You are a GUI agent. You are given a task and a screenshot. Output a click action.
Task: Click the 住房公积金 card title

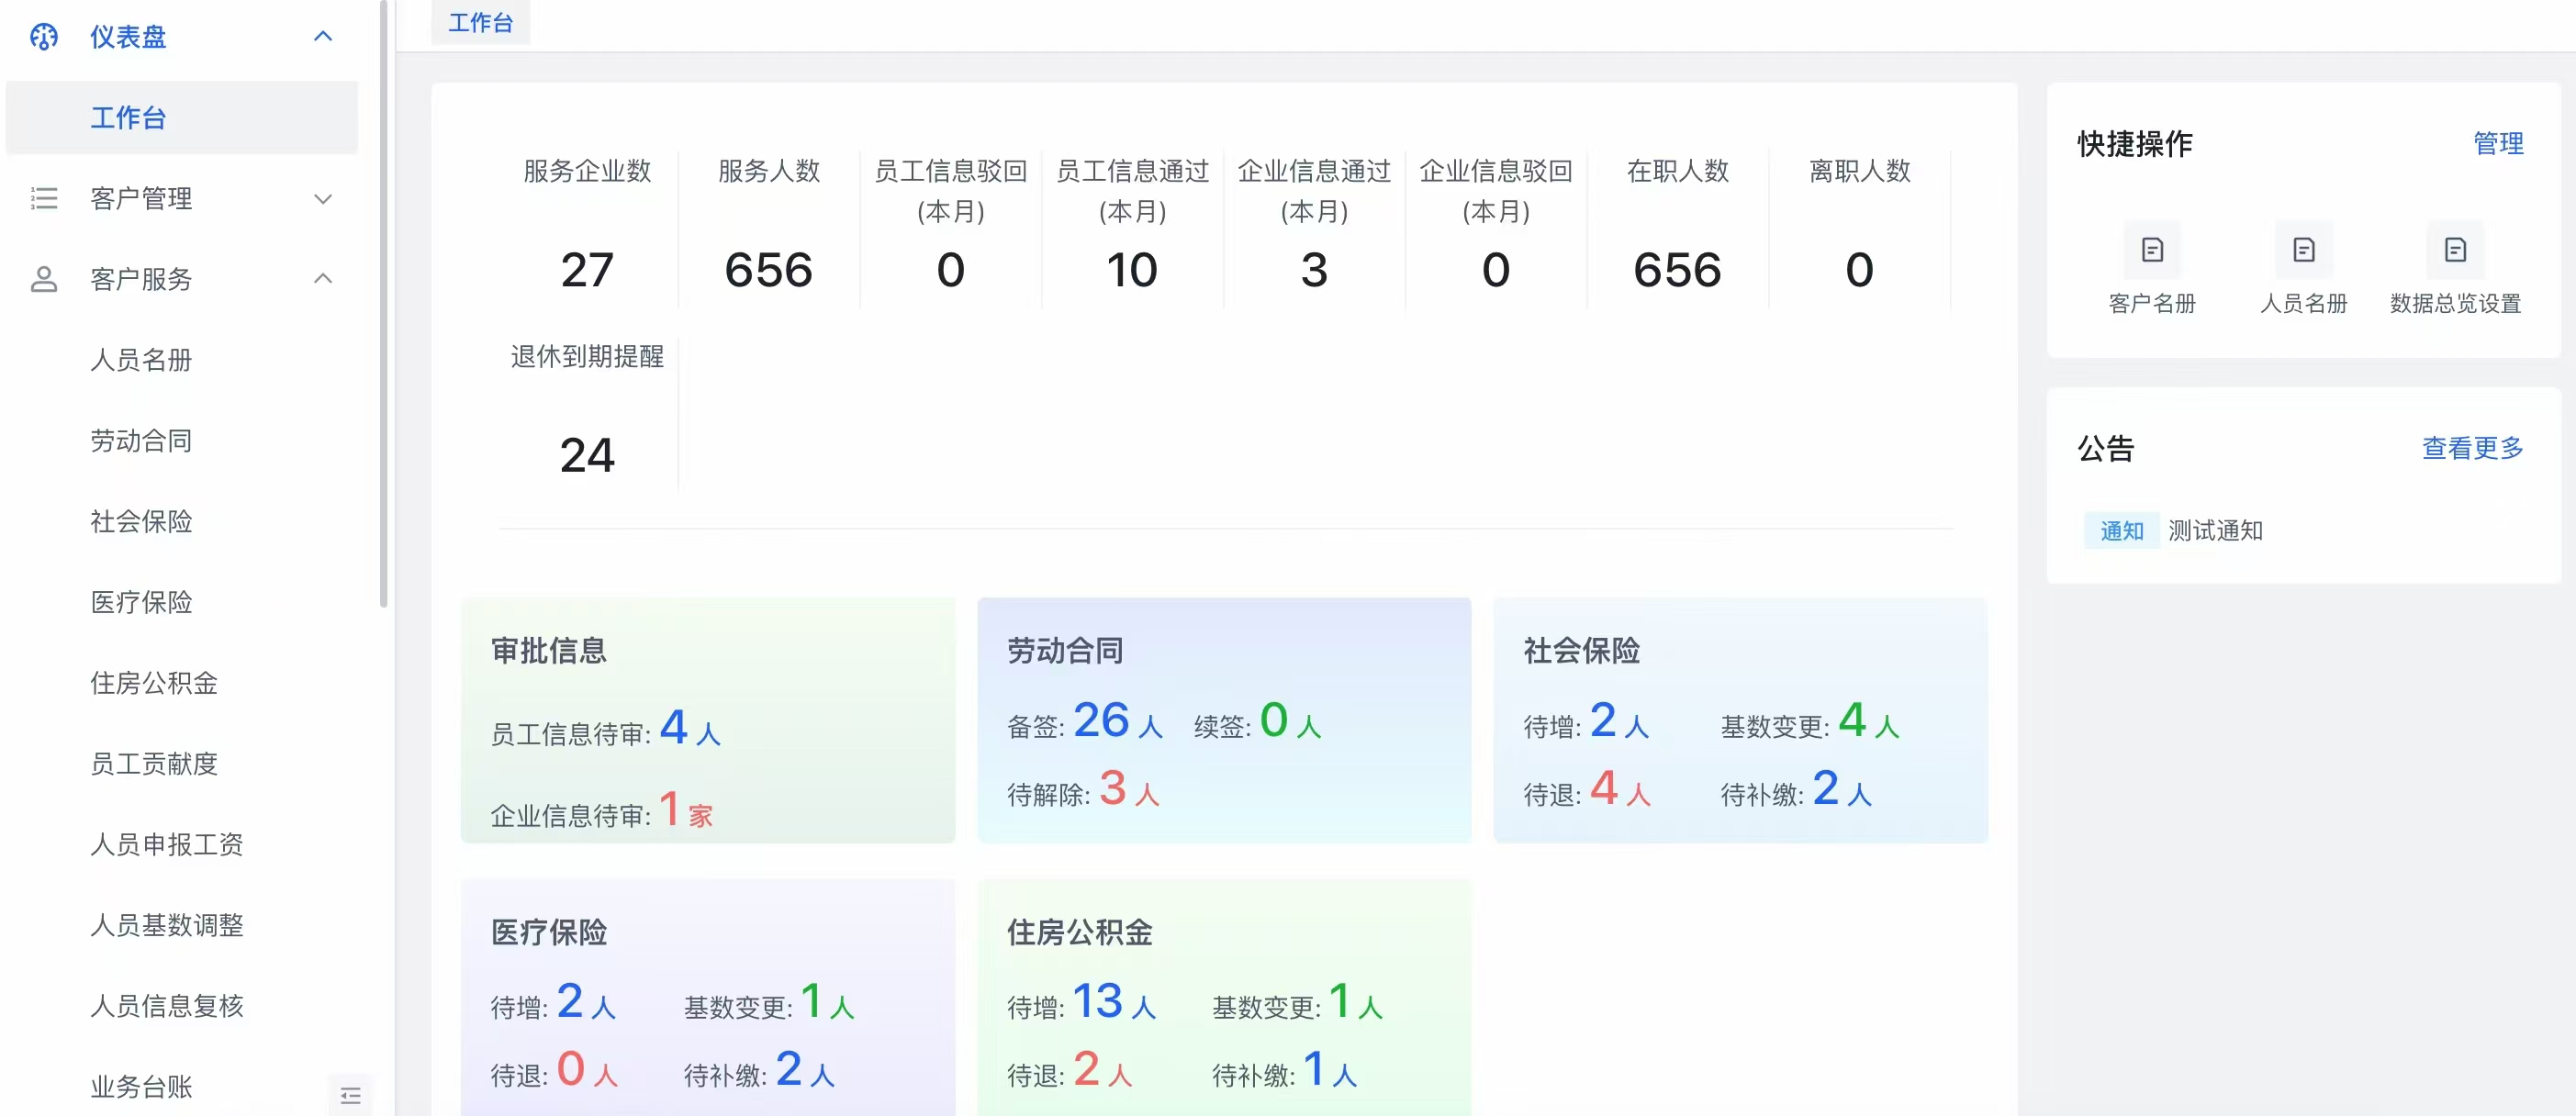pyautogui.click(x=1079, y=933)
